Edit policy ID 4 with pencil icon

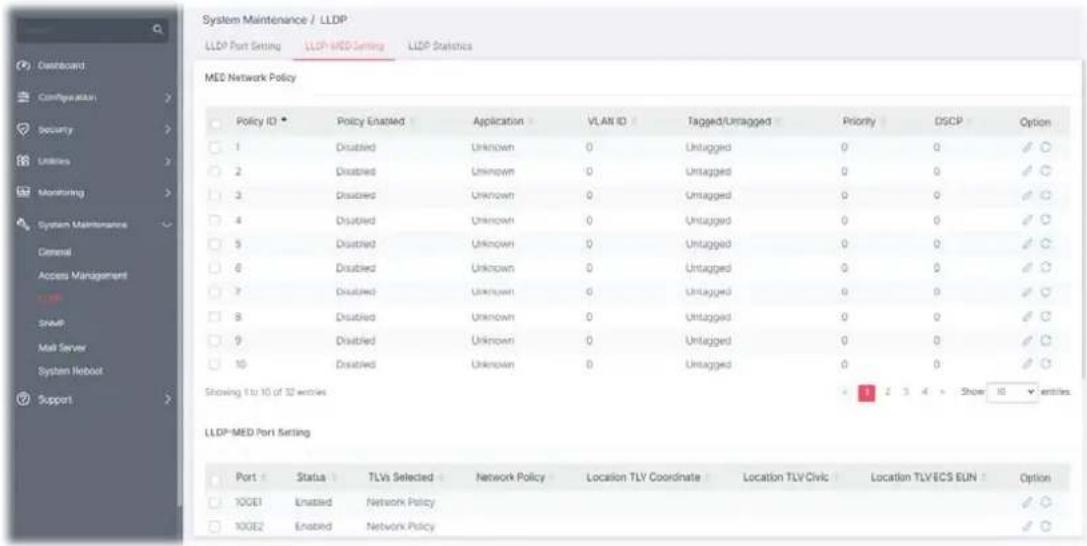[1029, 221]
